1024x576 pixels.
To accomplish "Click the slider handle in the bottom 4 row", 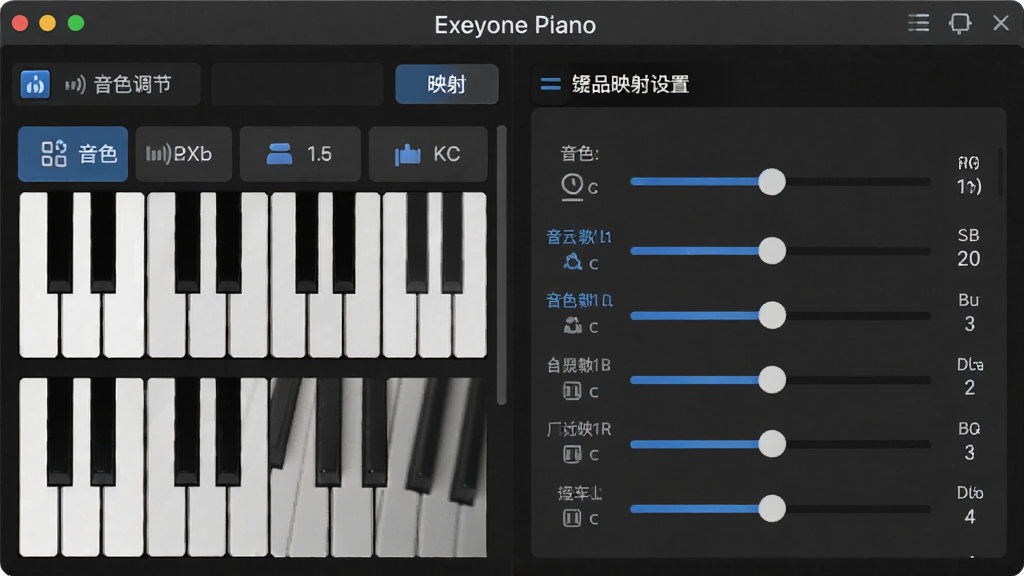I will [772, 508].
